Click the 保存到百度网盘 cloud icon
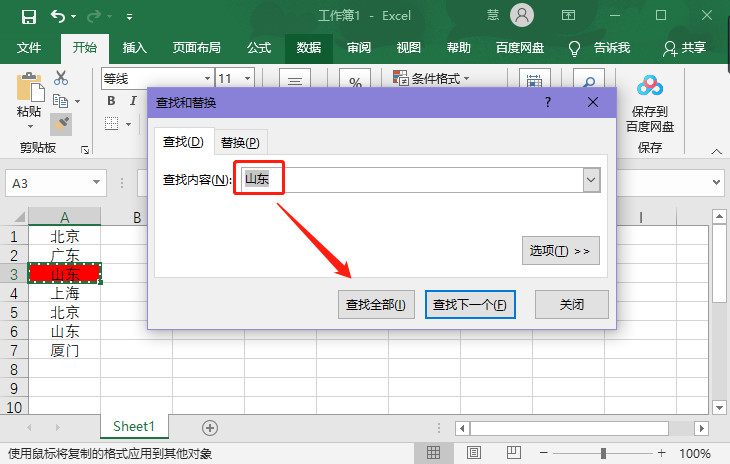Image resolution: width=730 pixels, height=464 pixels. [650, 86]
